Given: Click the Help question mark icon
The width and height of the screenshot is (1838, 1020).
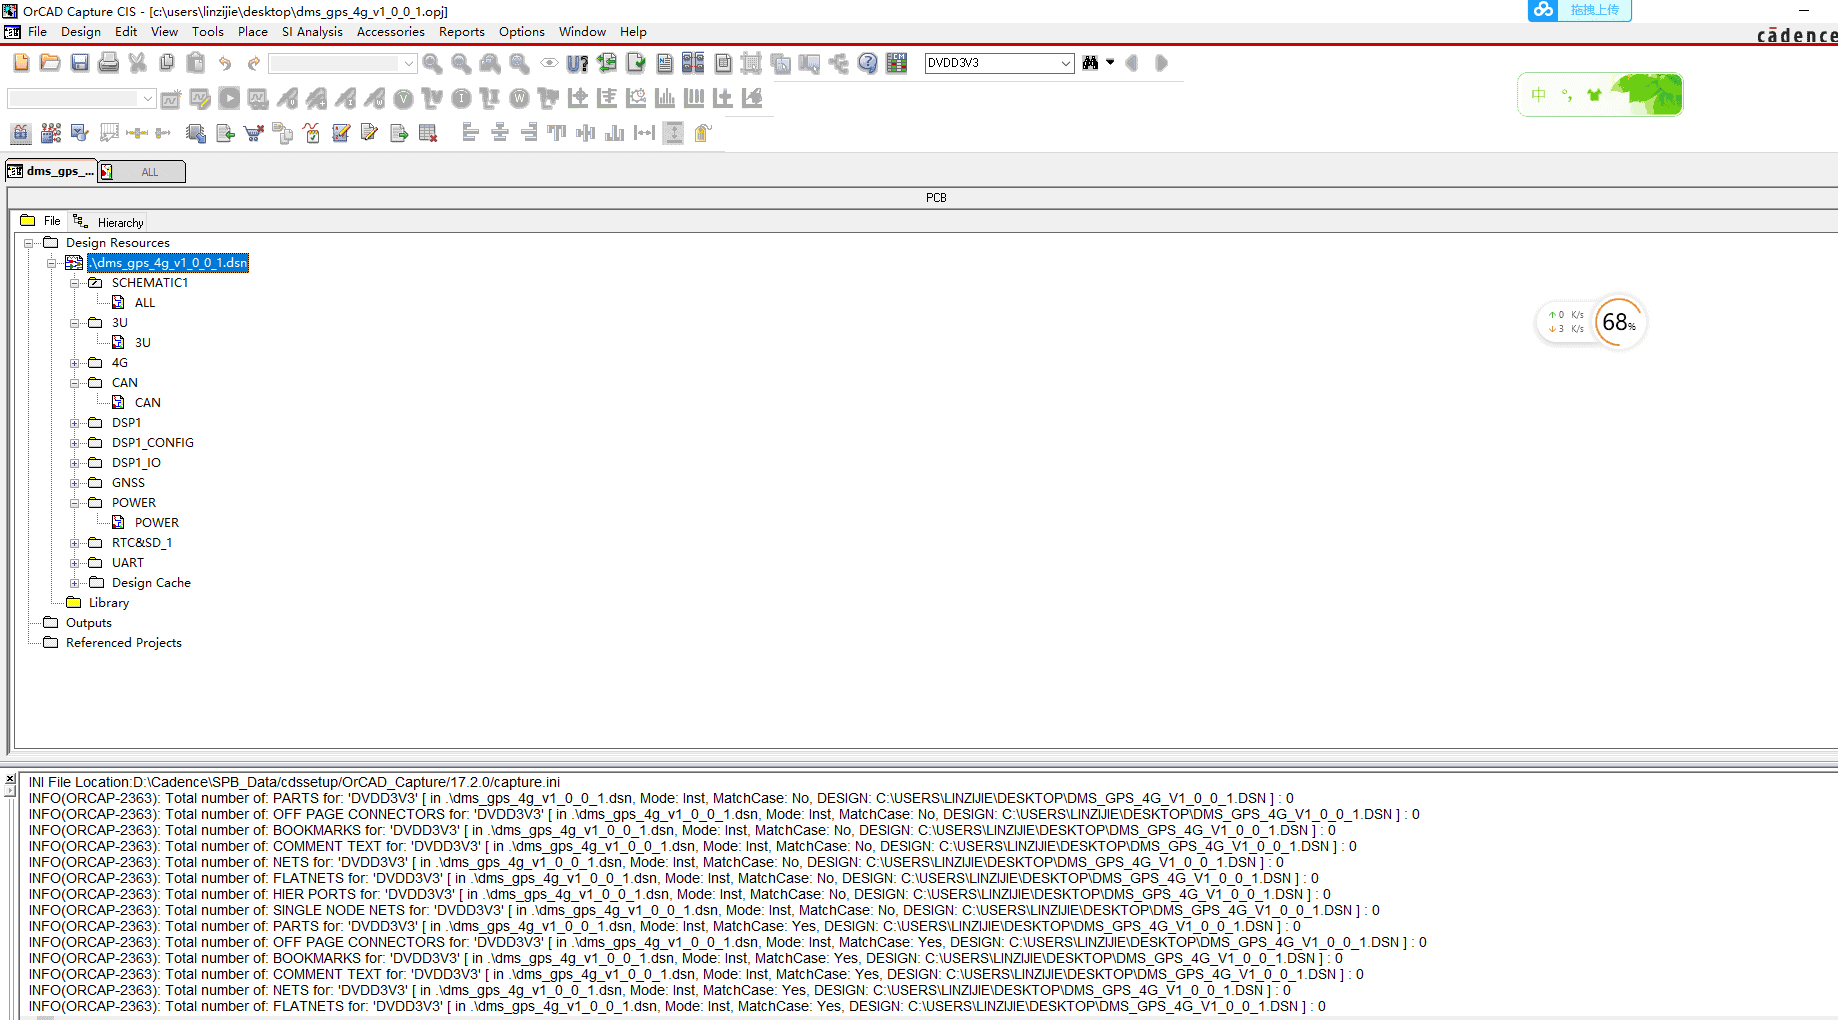Looking at the screenshot, I should pyautogui.click(x=868, y=63).
